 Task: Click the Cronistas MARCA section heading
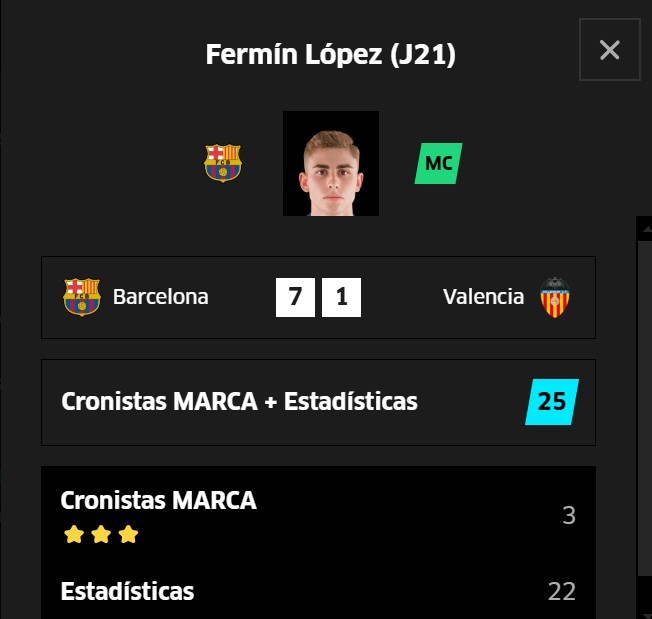click(158, 500)
